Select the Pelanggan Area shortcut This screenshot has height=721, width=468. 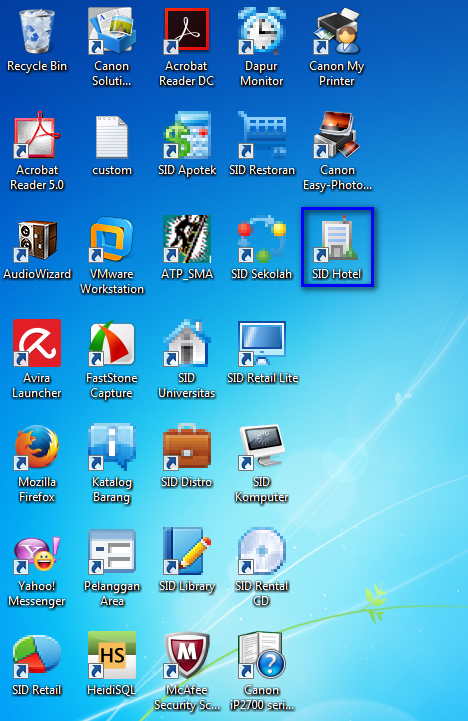point(112,552)
